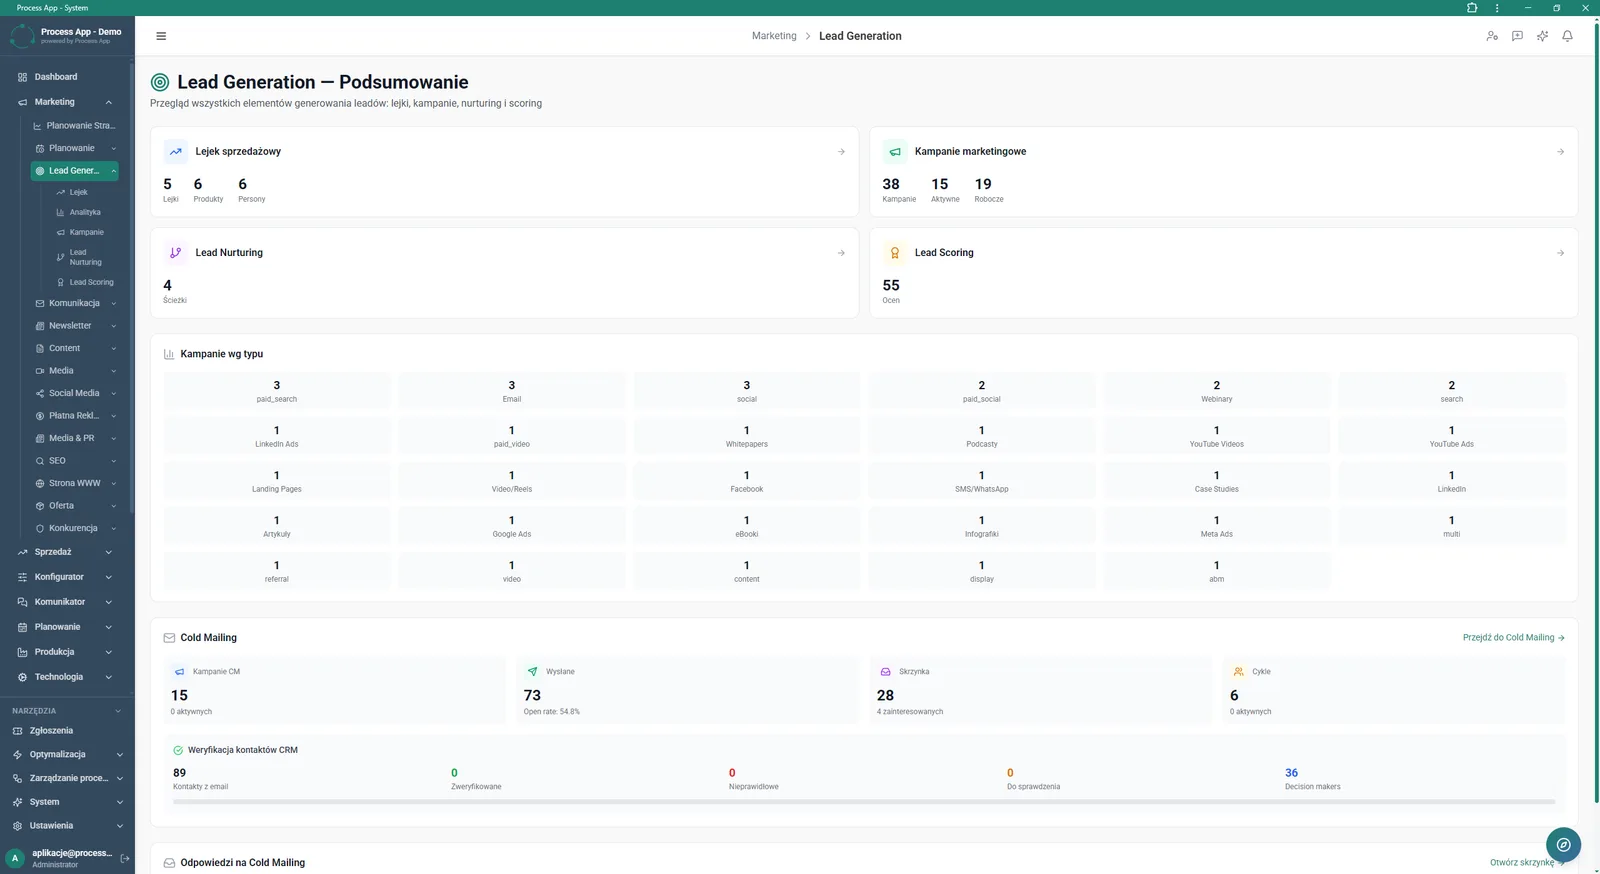Expand the Komunikacja sidebar submenu
This screenshot has height=874, width=1600.
pos(113,303)
